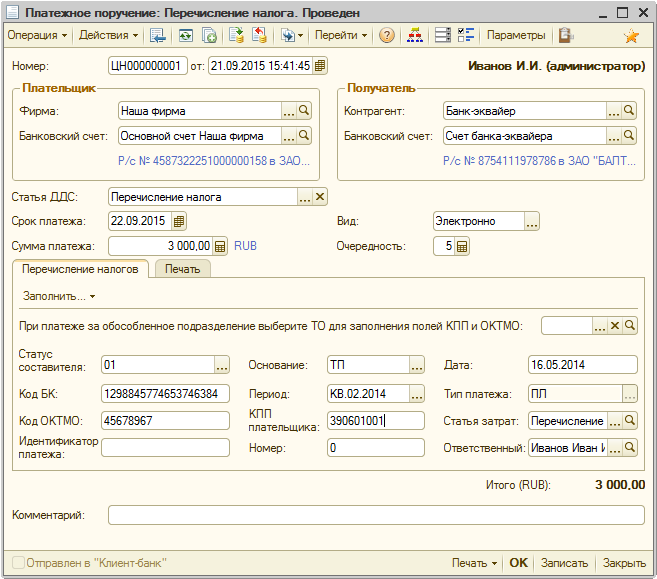Open calendar for Срок платежа
The width and height of the screenshot is (657, 579).
click(x=179, y=221)
